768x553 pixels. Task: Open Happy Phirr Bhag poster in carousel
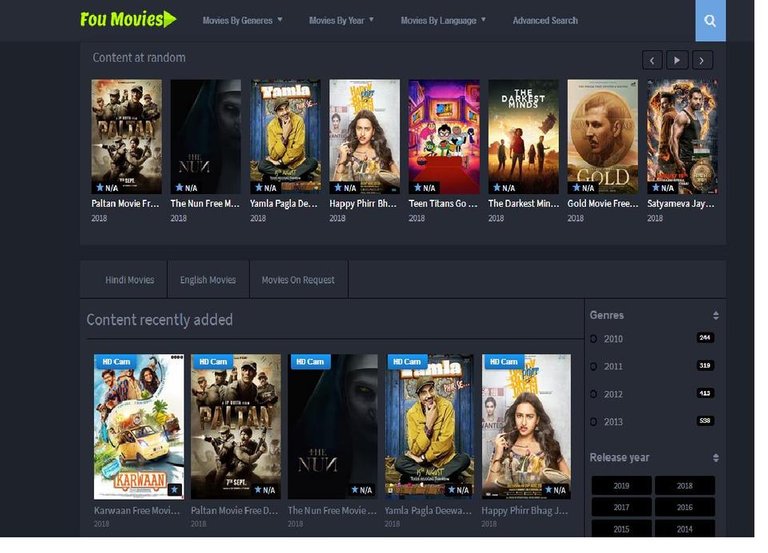point(364,137)
